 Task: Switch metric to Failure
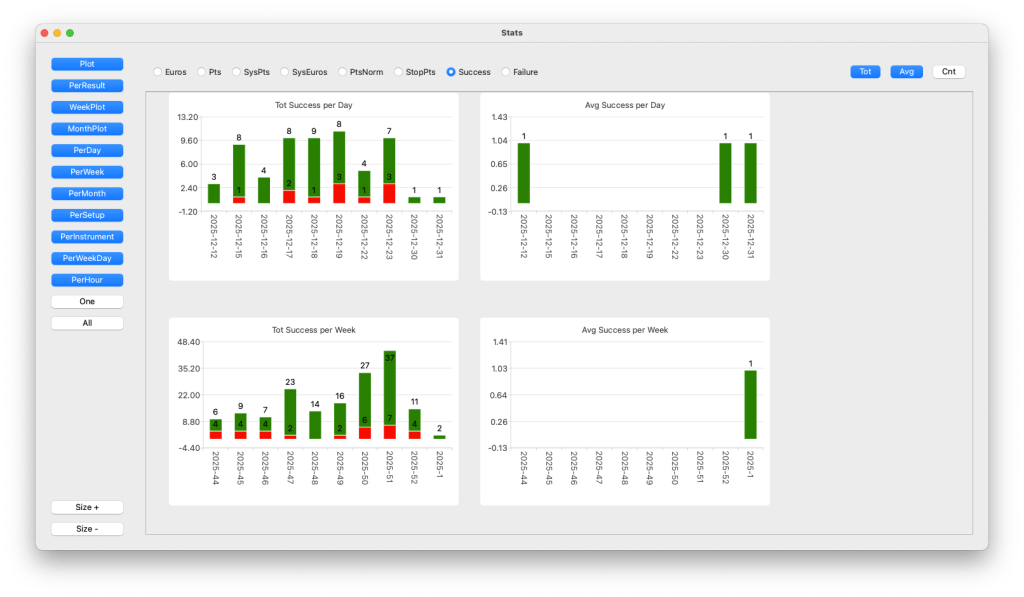coord(506,72)
